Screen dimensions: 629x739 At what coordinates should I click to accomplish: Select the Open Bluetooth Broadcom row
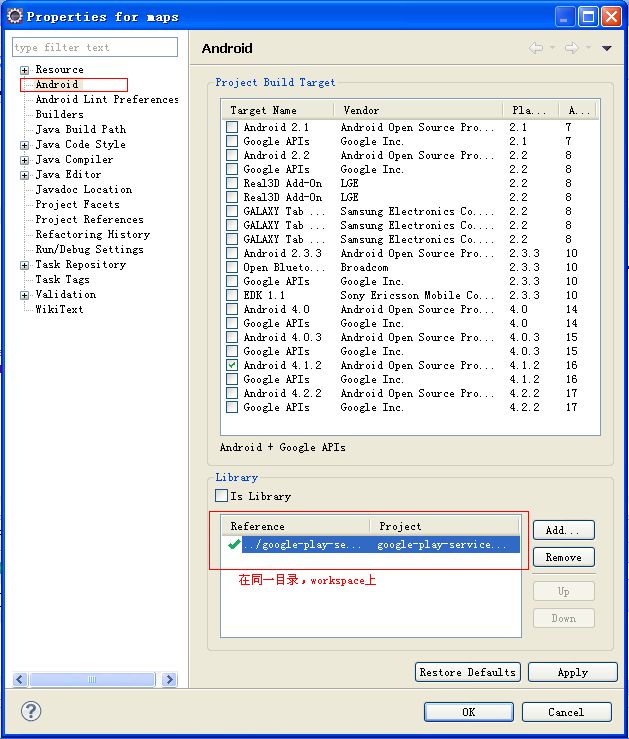pos(410,267)
